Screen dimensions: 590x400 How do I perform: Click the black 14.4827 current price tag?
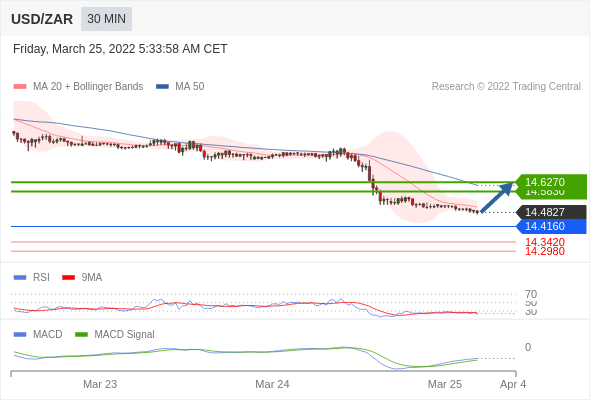click(551, 212)
